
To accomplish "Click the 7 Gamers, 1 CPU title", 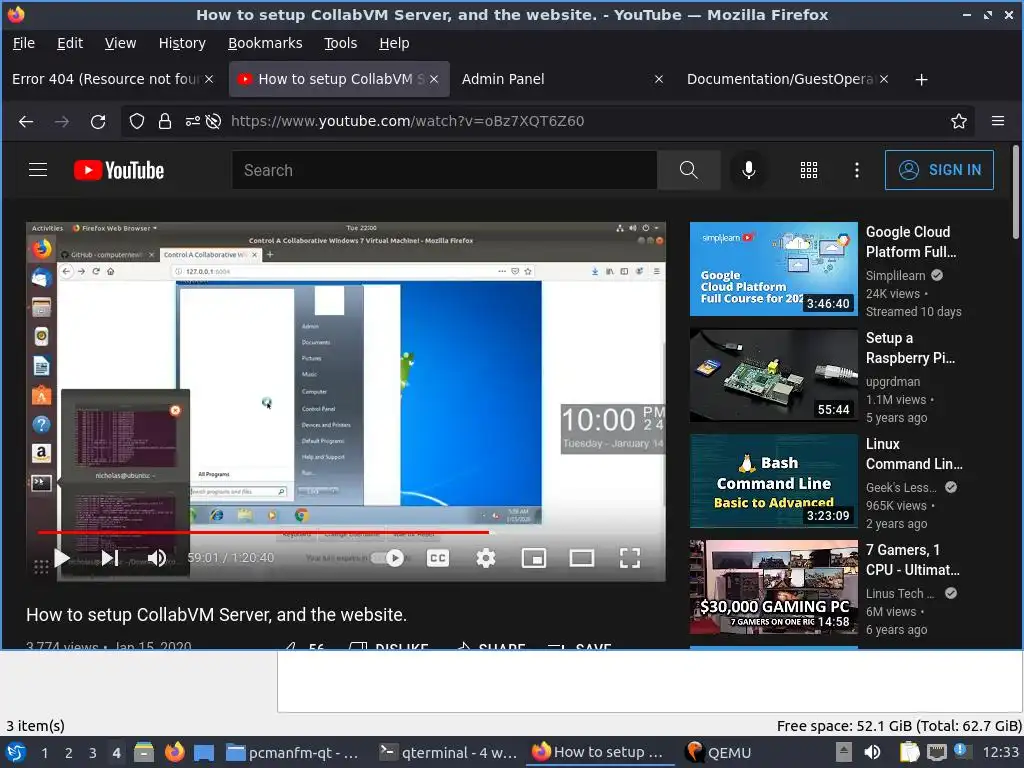I will point(912,560).
